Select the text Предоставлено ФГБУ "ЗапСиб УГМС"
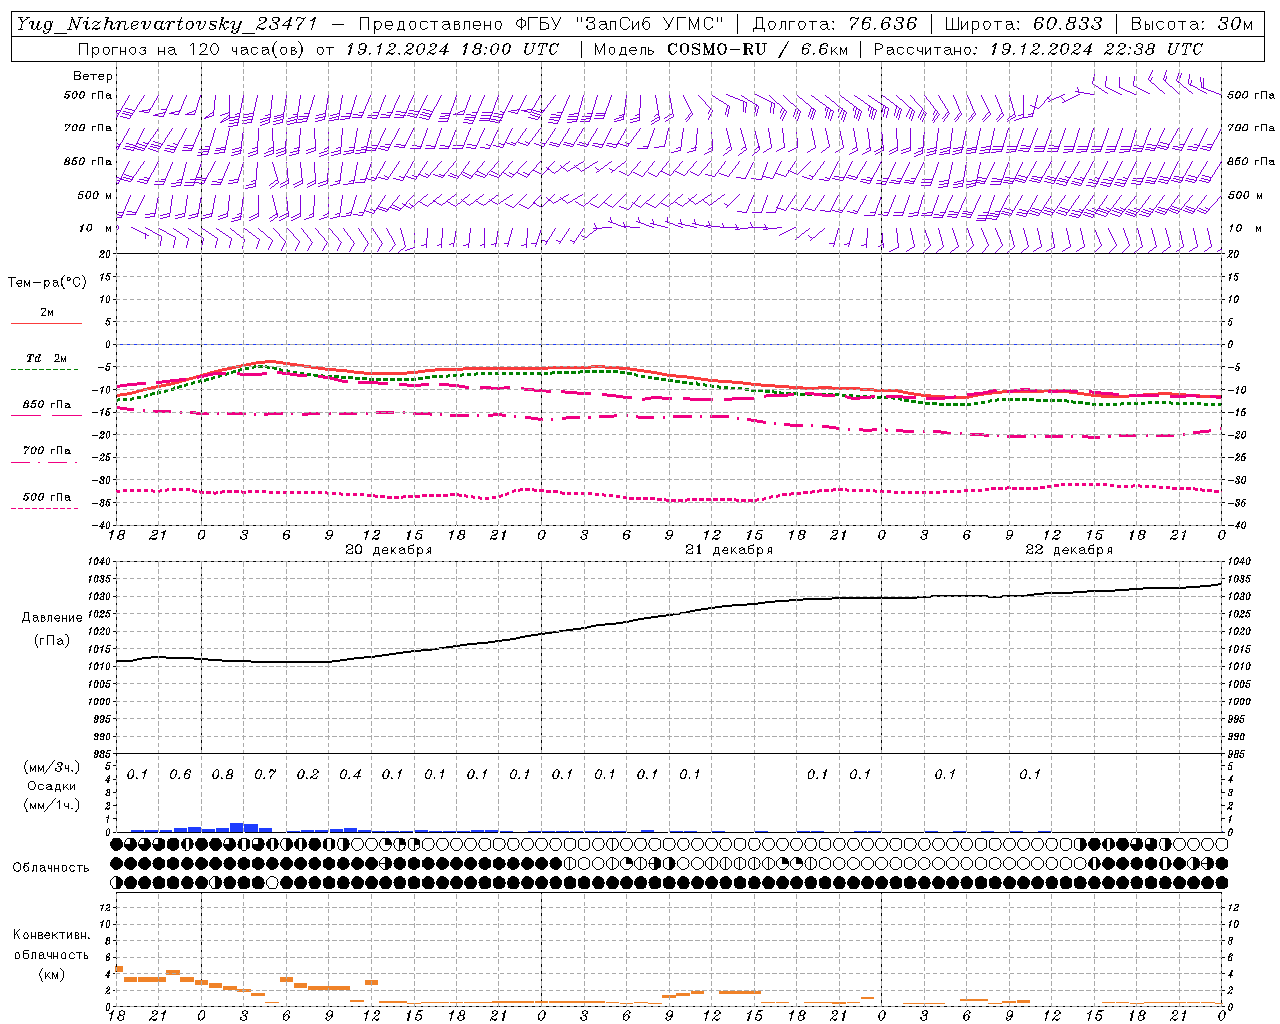Image resolution: width=1280 pixels, height=1024 pixels. [540, 24]
